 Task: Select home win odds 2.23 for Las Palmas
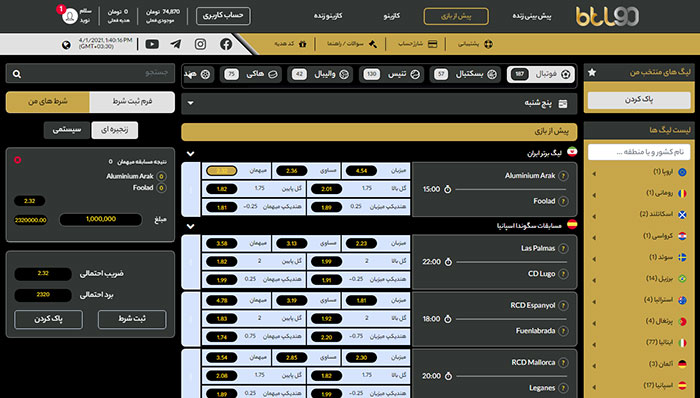click(x=361, y=243)
